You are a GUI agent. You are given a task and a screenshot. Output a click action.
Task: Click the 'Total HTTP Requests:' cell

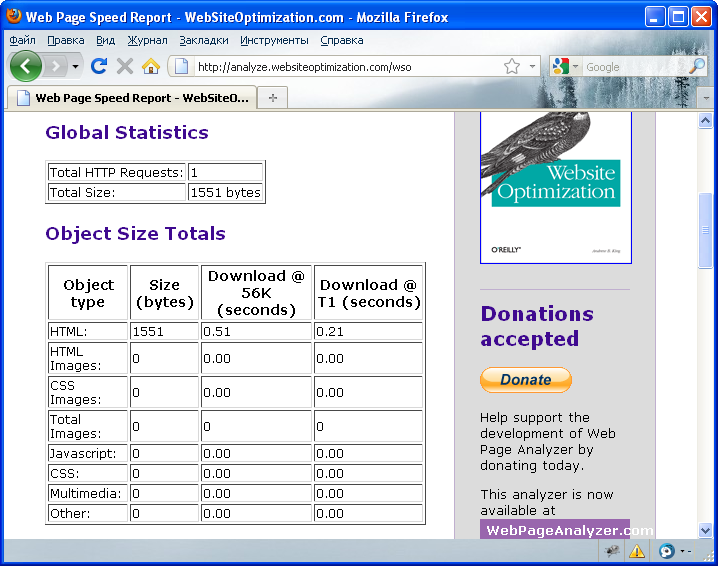[x=117, y=172]
